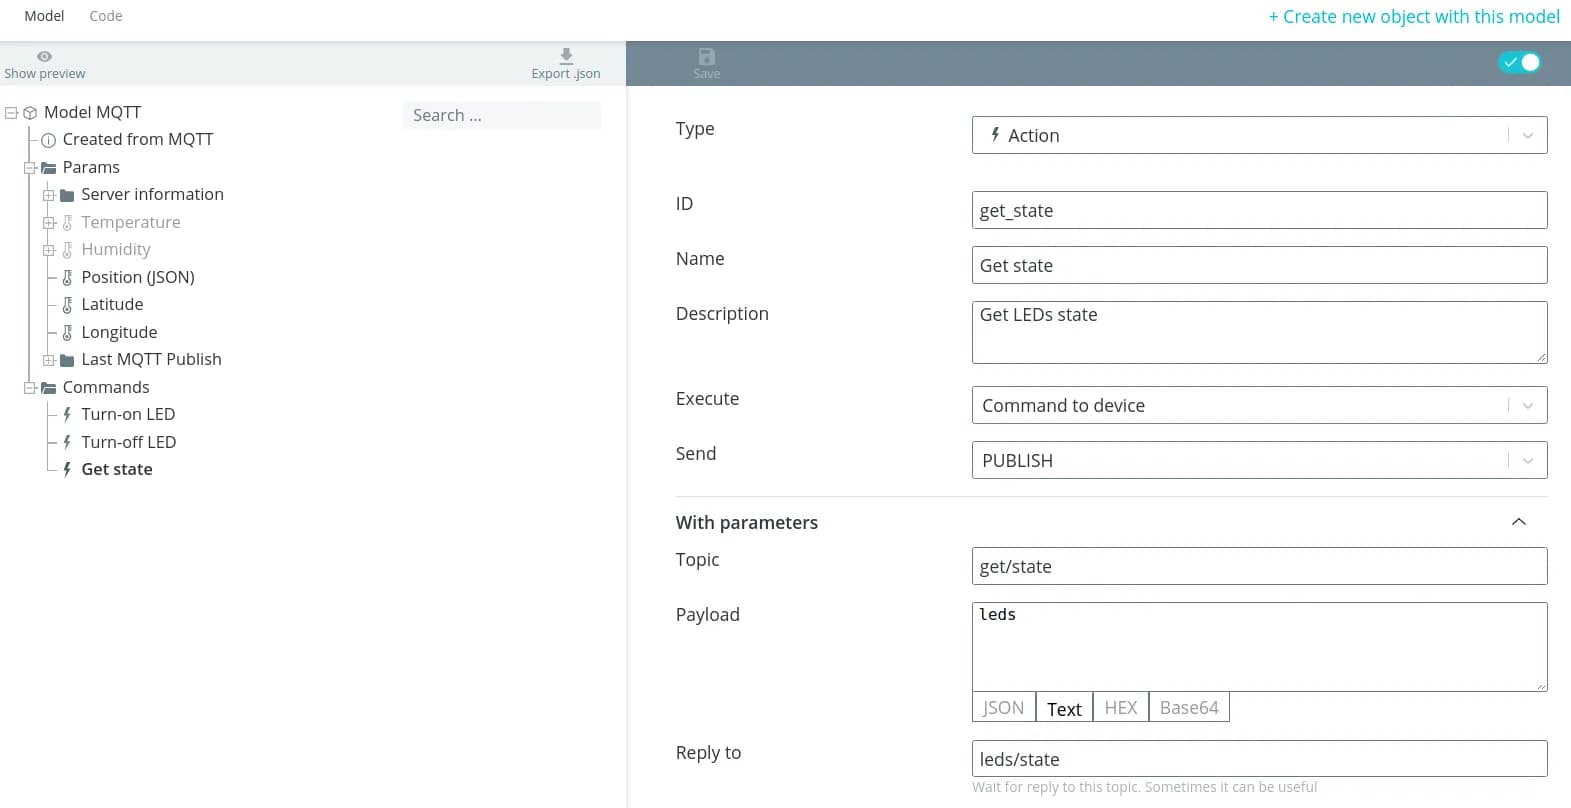Open the Type dropdown showing Action
1571x808 pixels.
[1258, 136]
